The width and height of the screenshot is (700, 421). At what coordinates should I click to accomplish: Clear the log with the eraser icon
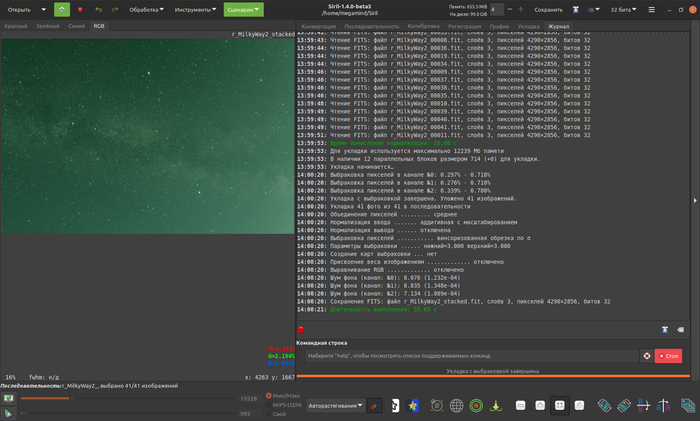pyautogui.click(x=682, y=329)
